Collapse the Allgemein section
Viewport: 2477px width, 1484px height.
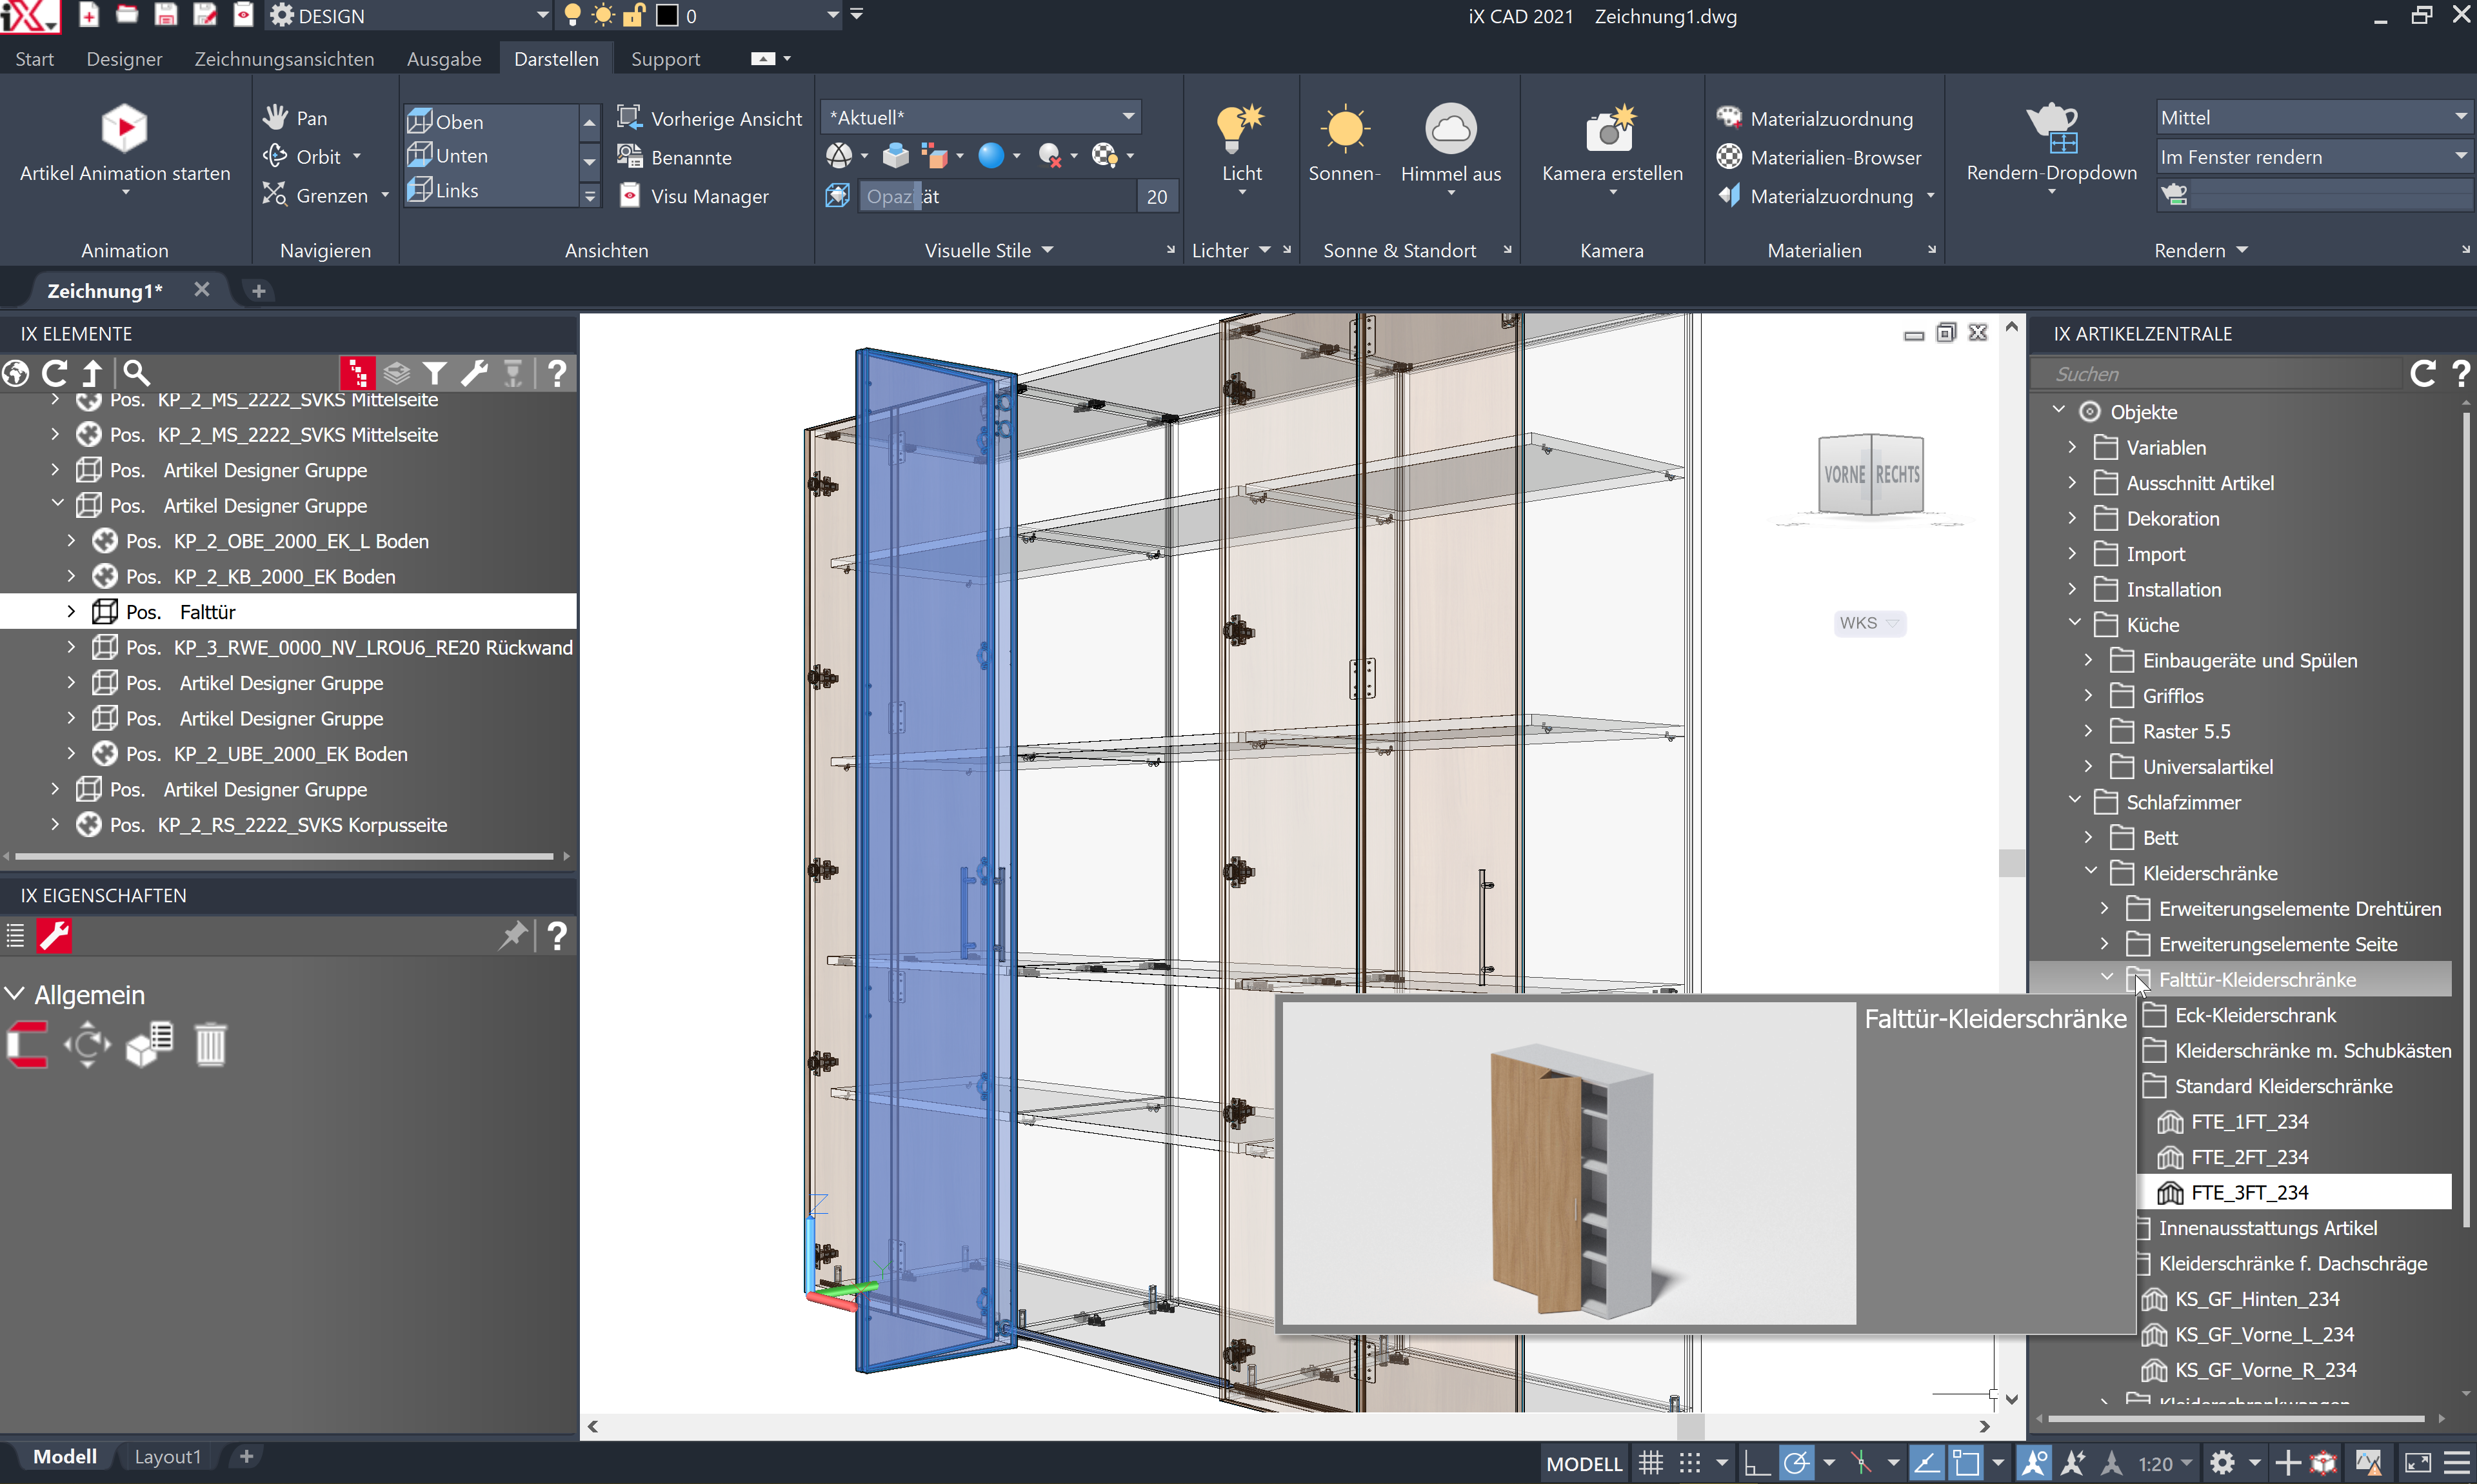click(x=14, y=994)
